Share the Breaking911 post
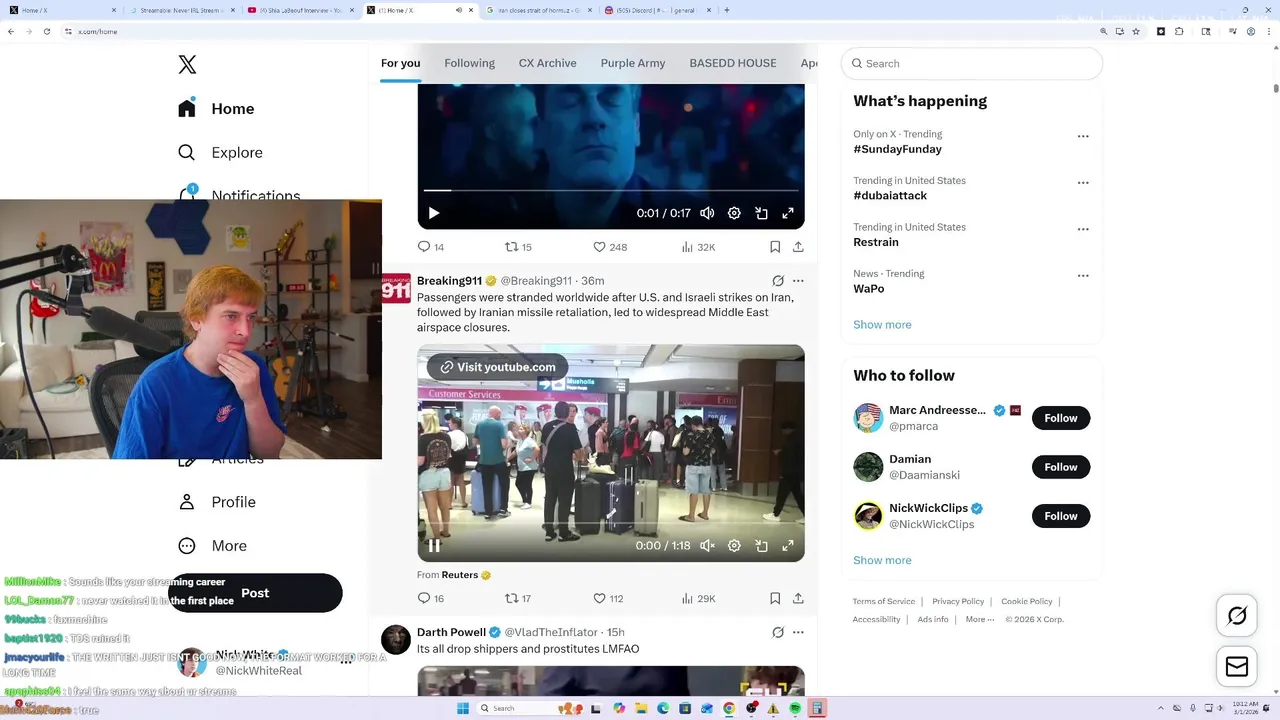The height and width of the screenshot is (720, 1280). coord(798,599)
